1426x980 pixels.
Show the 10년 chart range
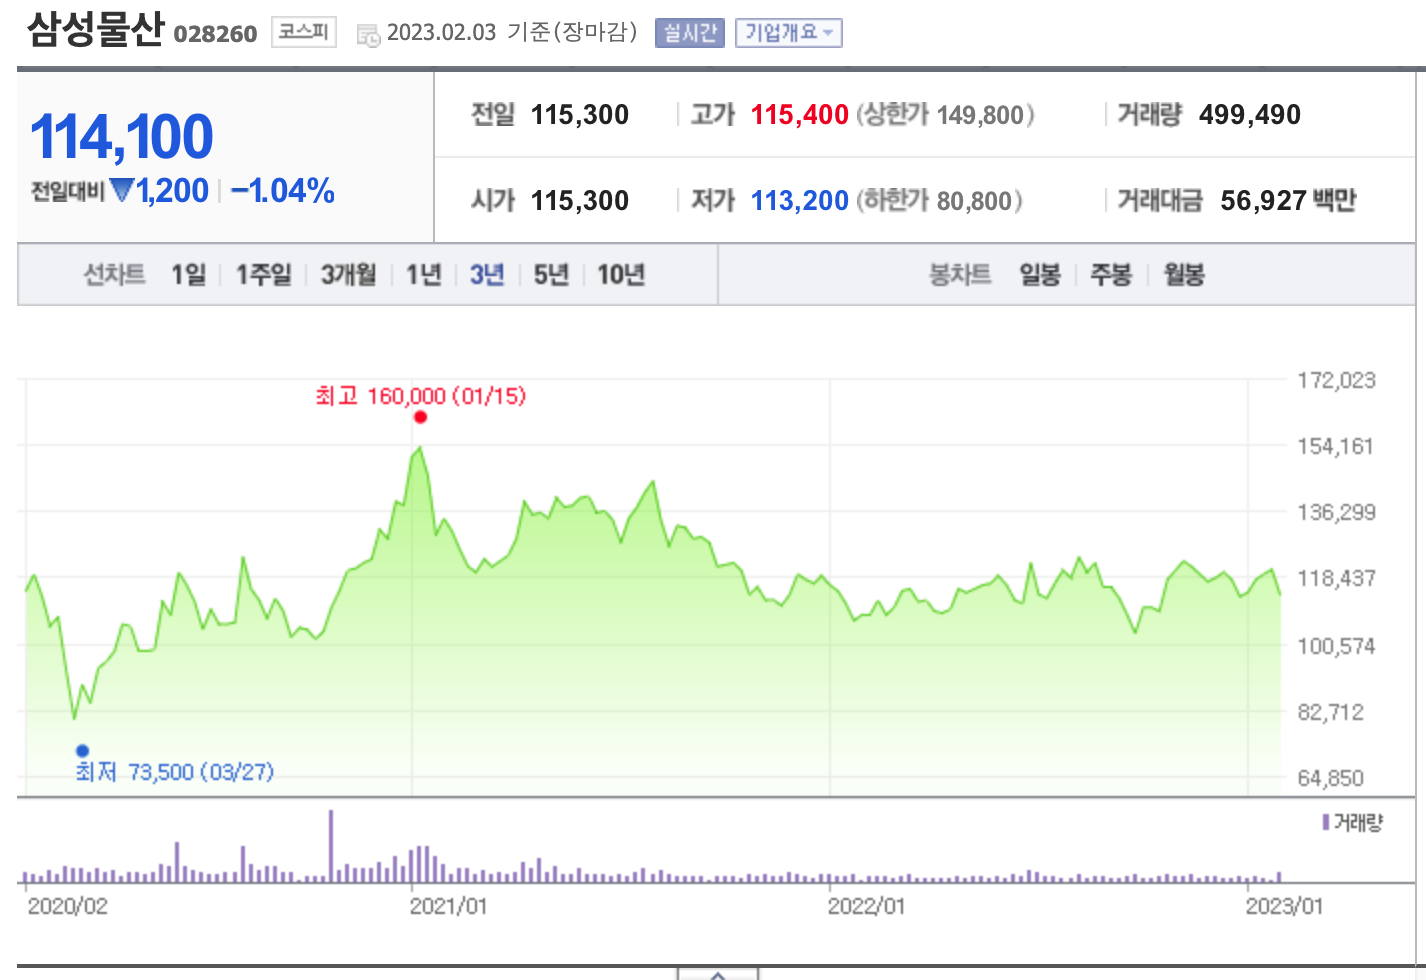pos(621,274)
